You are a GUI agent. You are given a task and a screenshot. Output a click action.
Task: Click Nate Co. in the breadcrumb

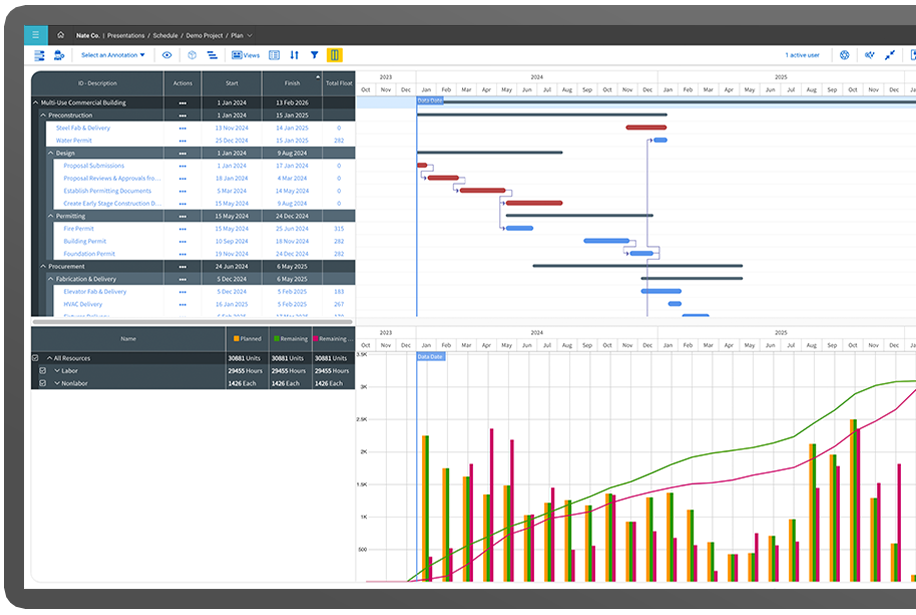pos(88,36)
